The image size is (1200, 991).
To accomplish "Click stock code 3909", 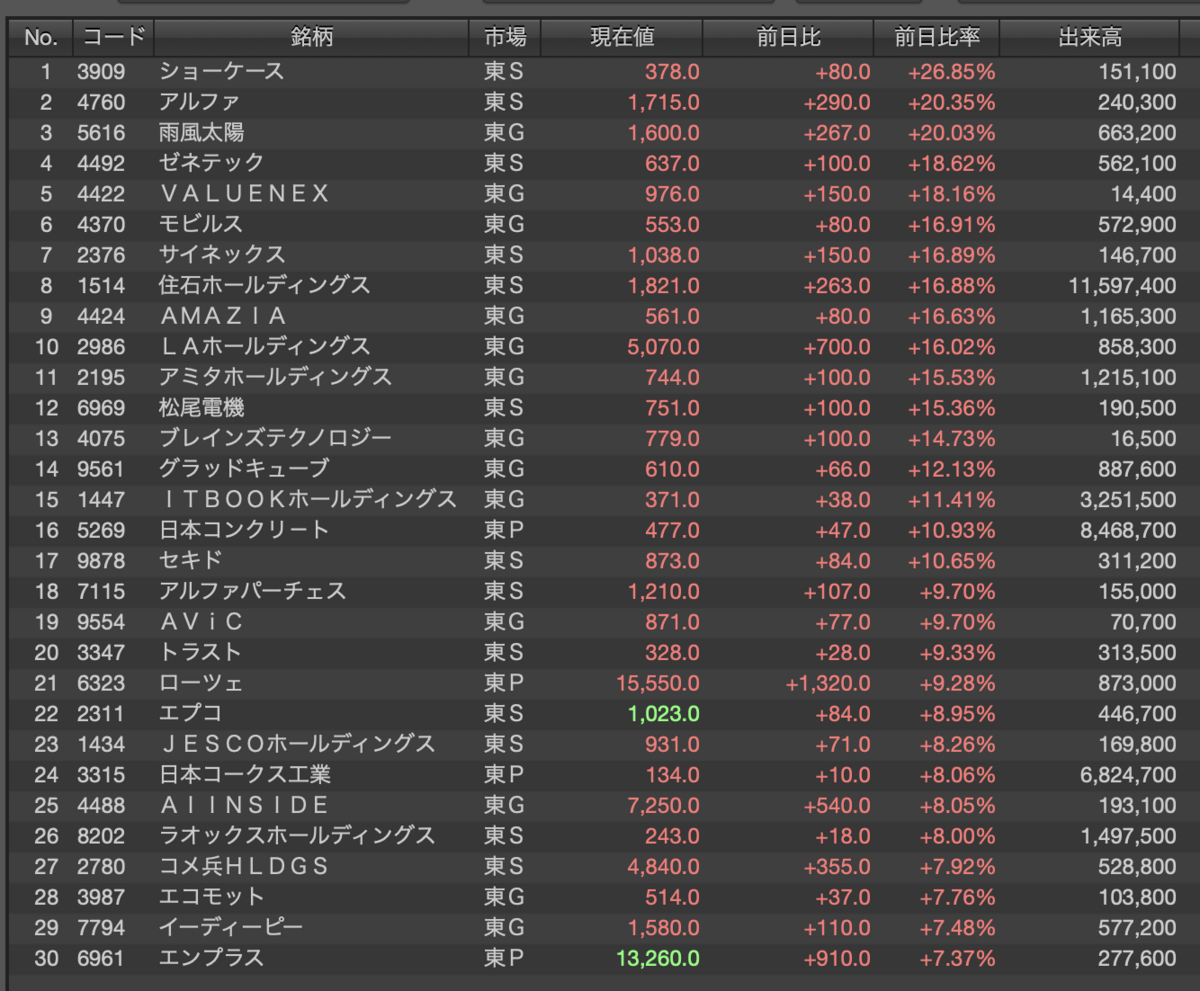I will tap(101, 72).
